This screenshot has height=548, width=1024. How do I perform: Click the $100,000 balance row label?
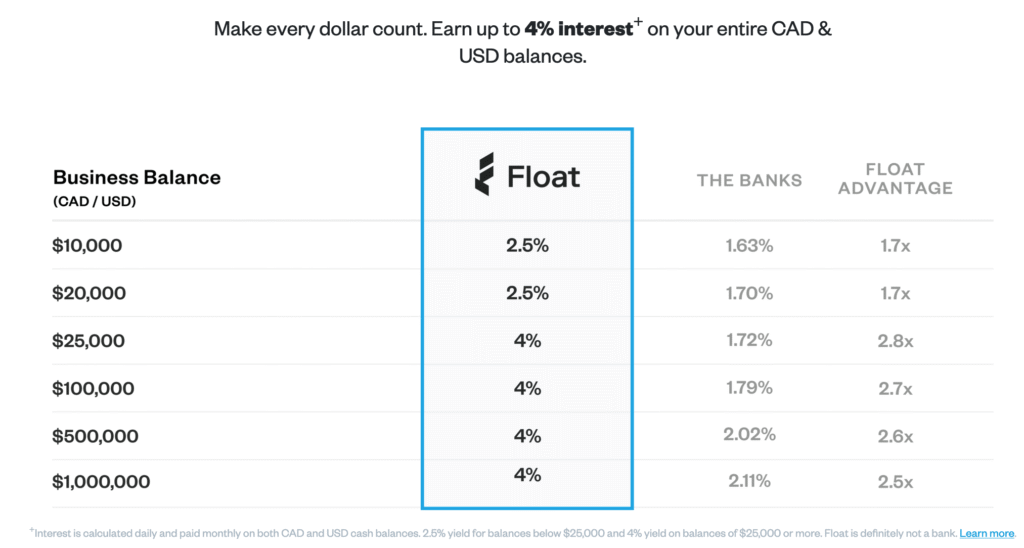pyautogui.click(x=95, y=389)
